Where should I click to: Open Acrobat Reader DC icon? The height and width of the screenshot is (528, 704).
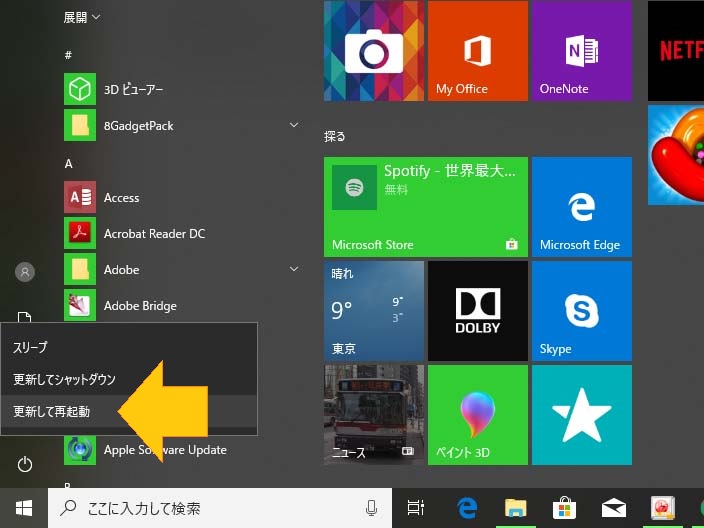(x=80, y=233)
